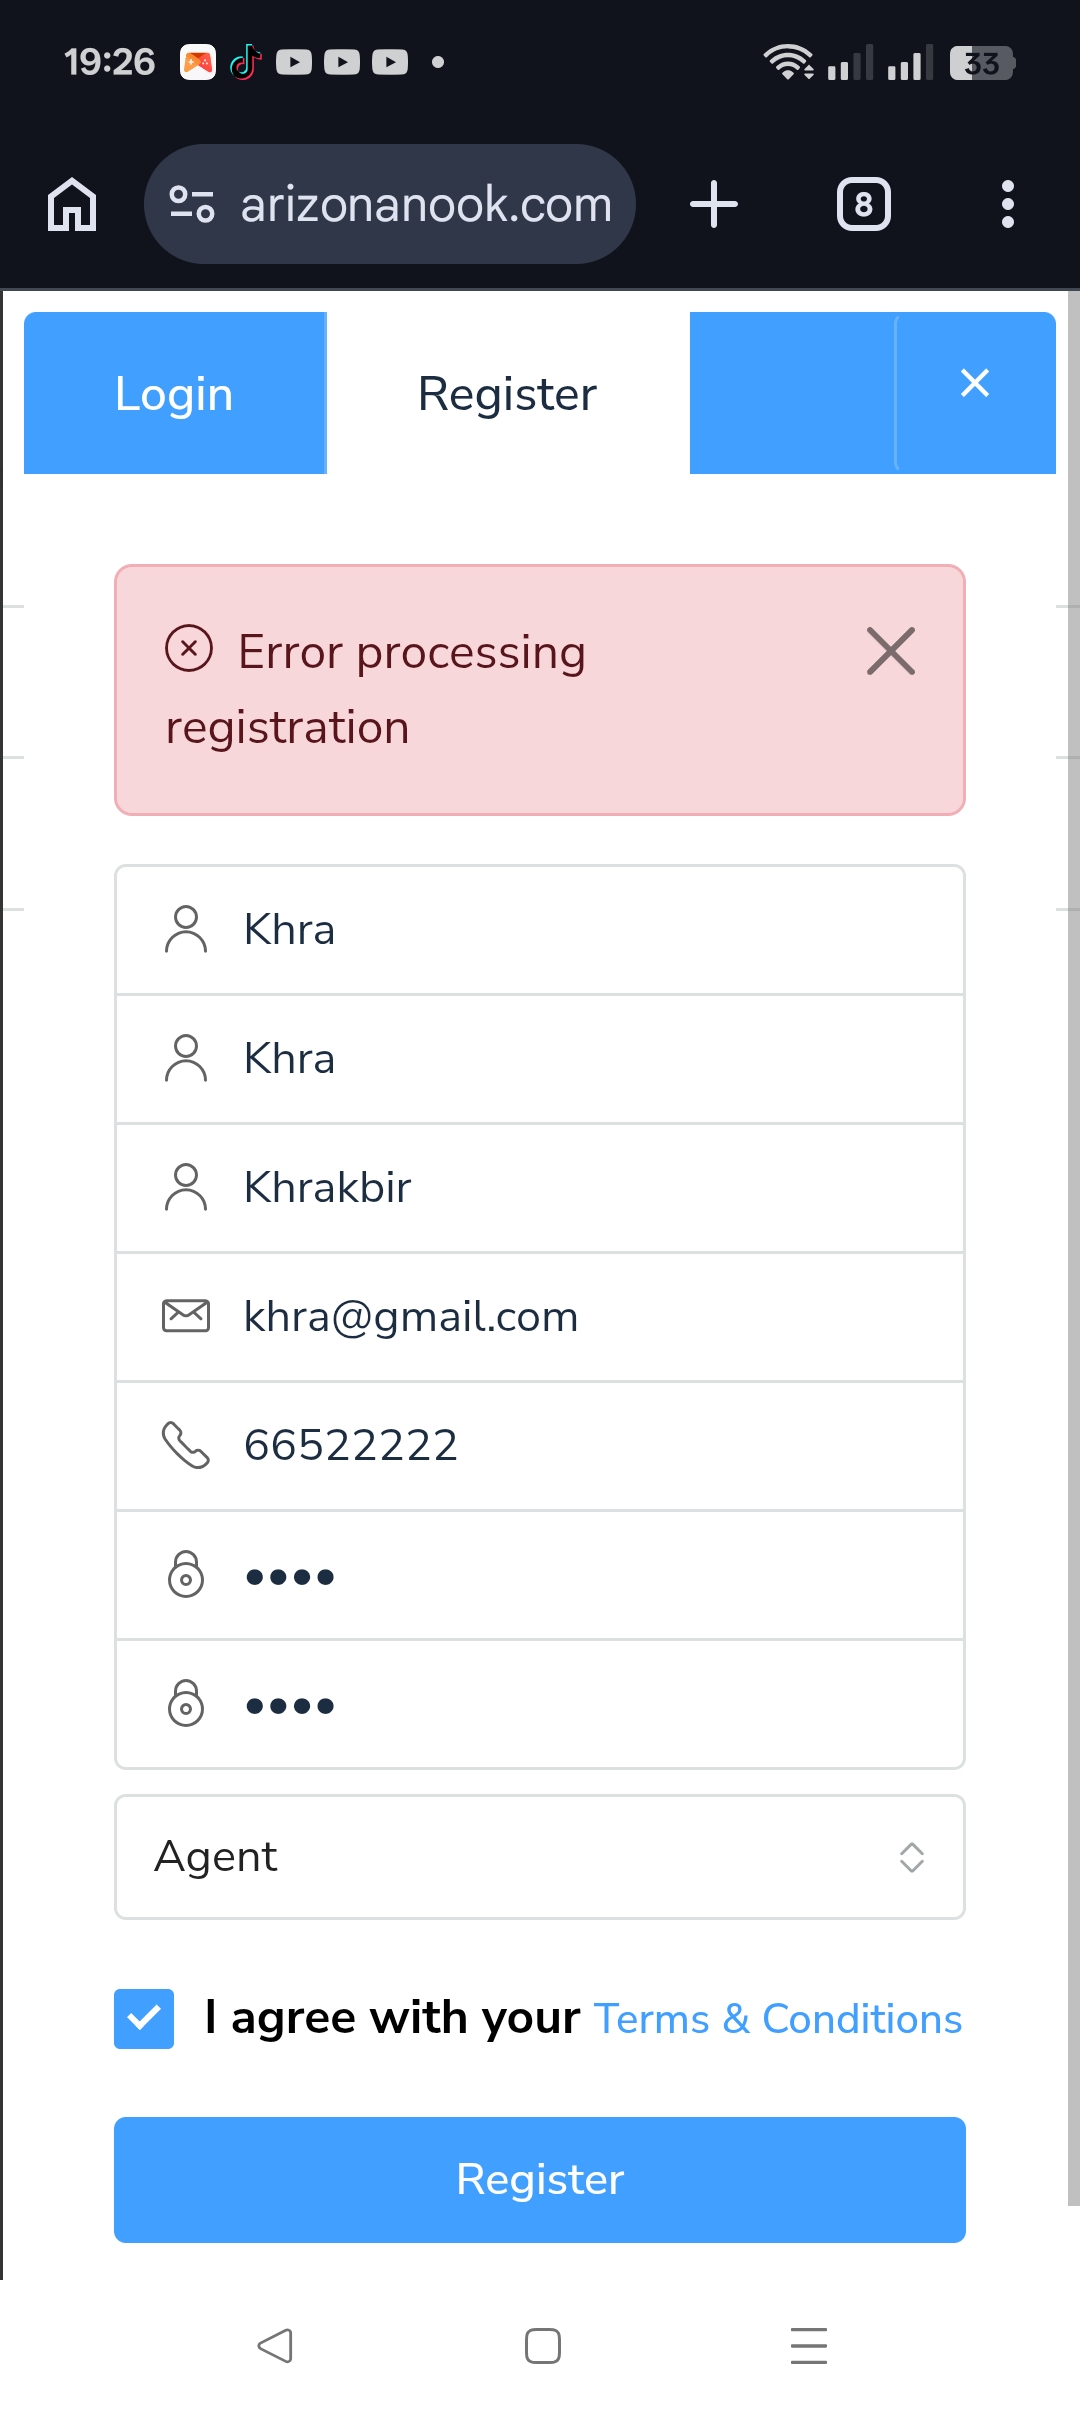The image size is (1080, 2412).
Task: Switch to the Login tab
Action: [174, 393]
